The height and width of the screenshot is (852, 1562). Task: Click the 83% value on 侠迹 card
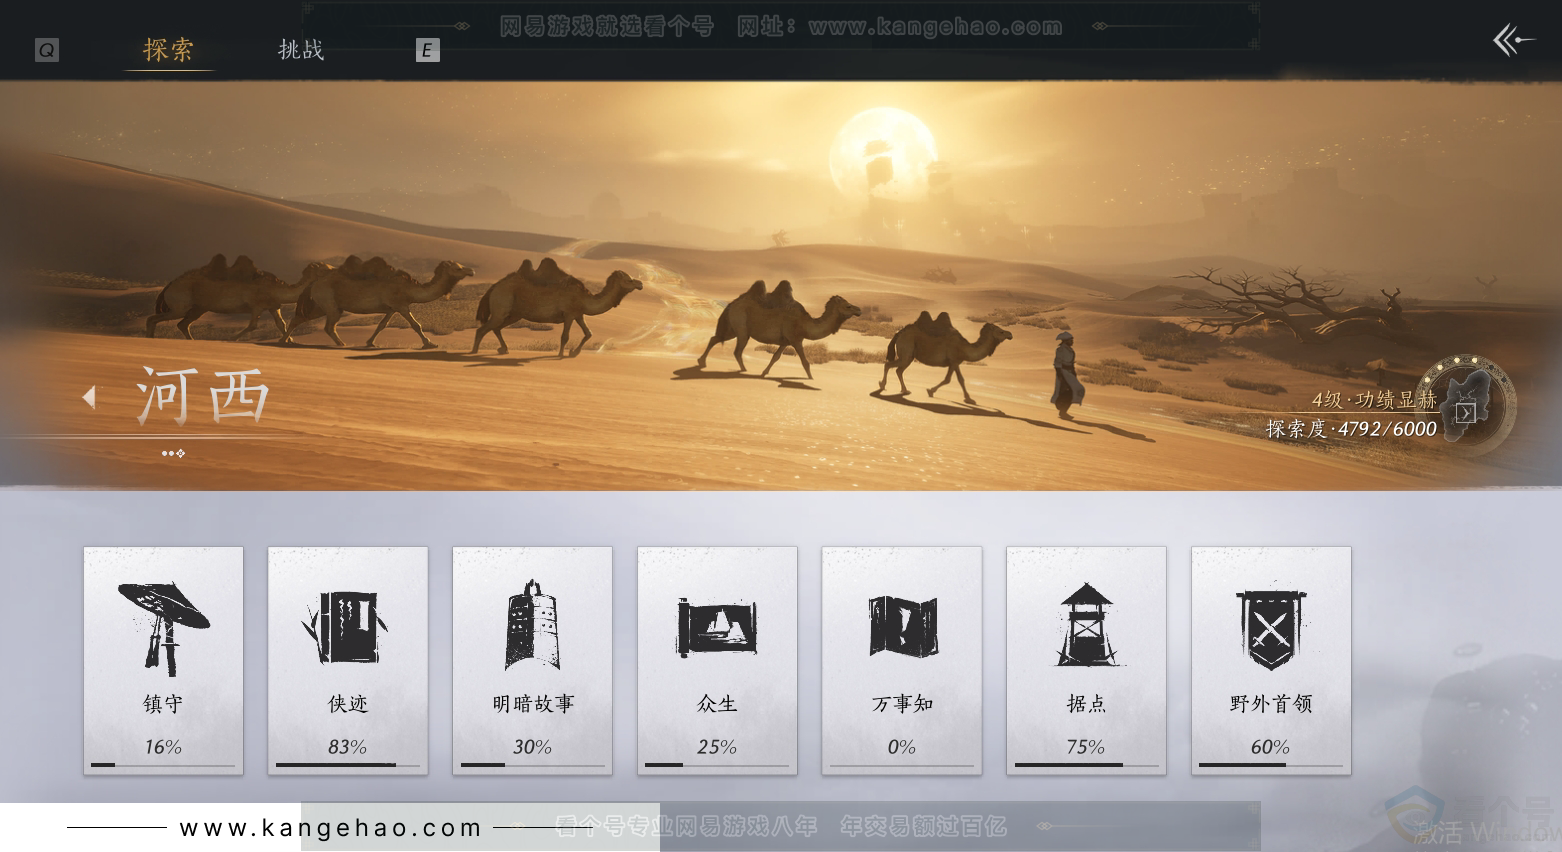point(348,747)
